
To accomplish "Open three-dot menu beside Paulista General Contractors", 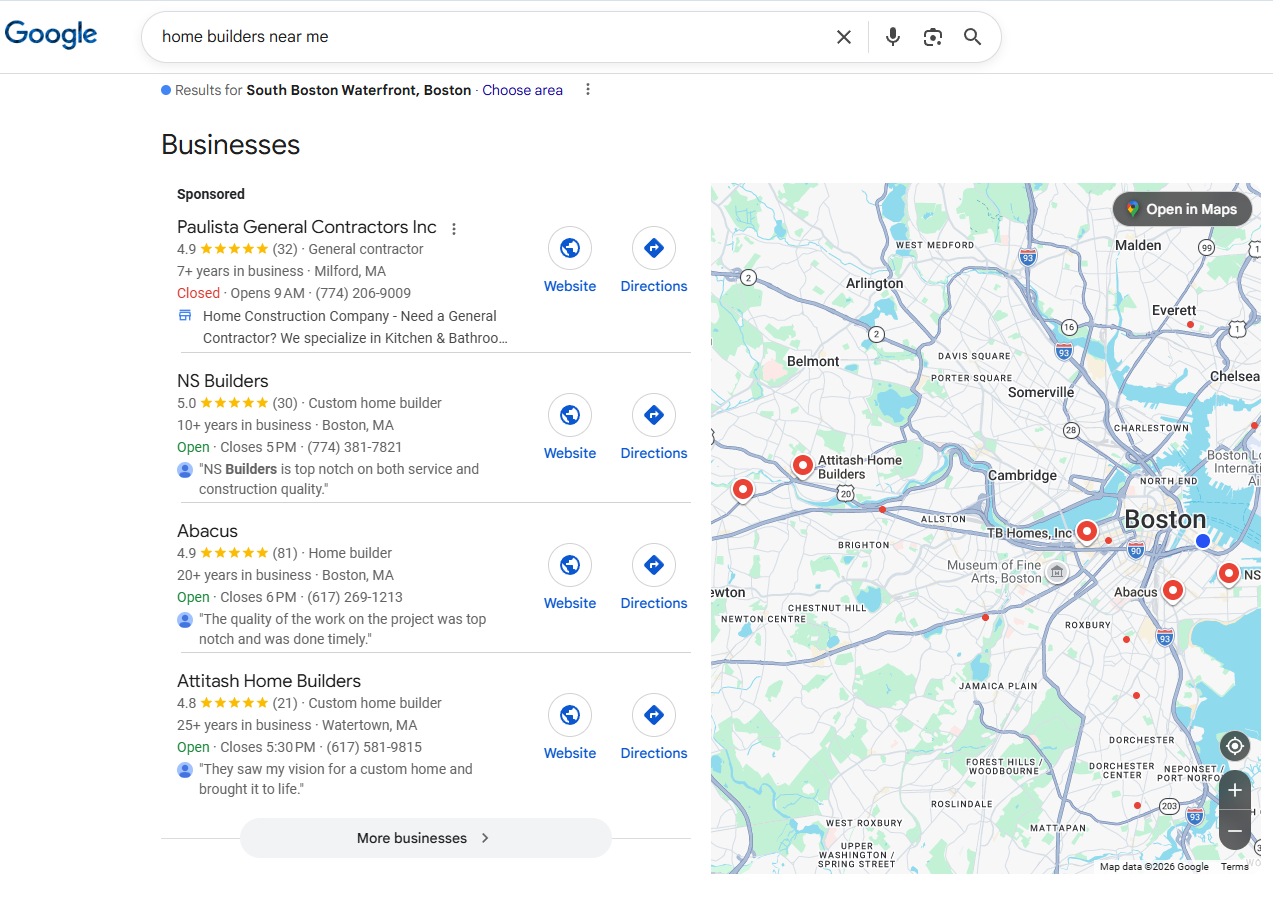I will point(454,229).
